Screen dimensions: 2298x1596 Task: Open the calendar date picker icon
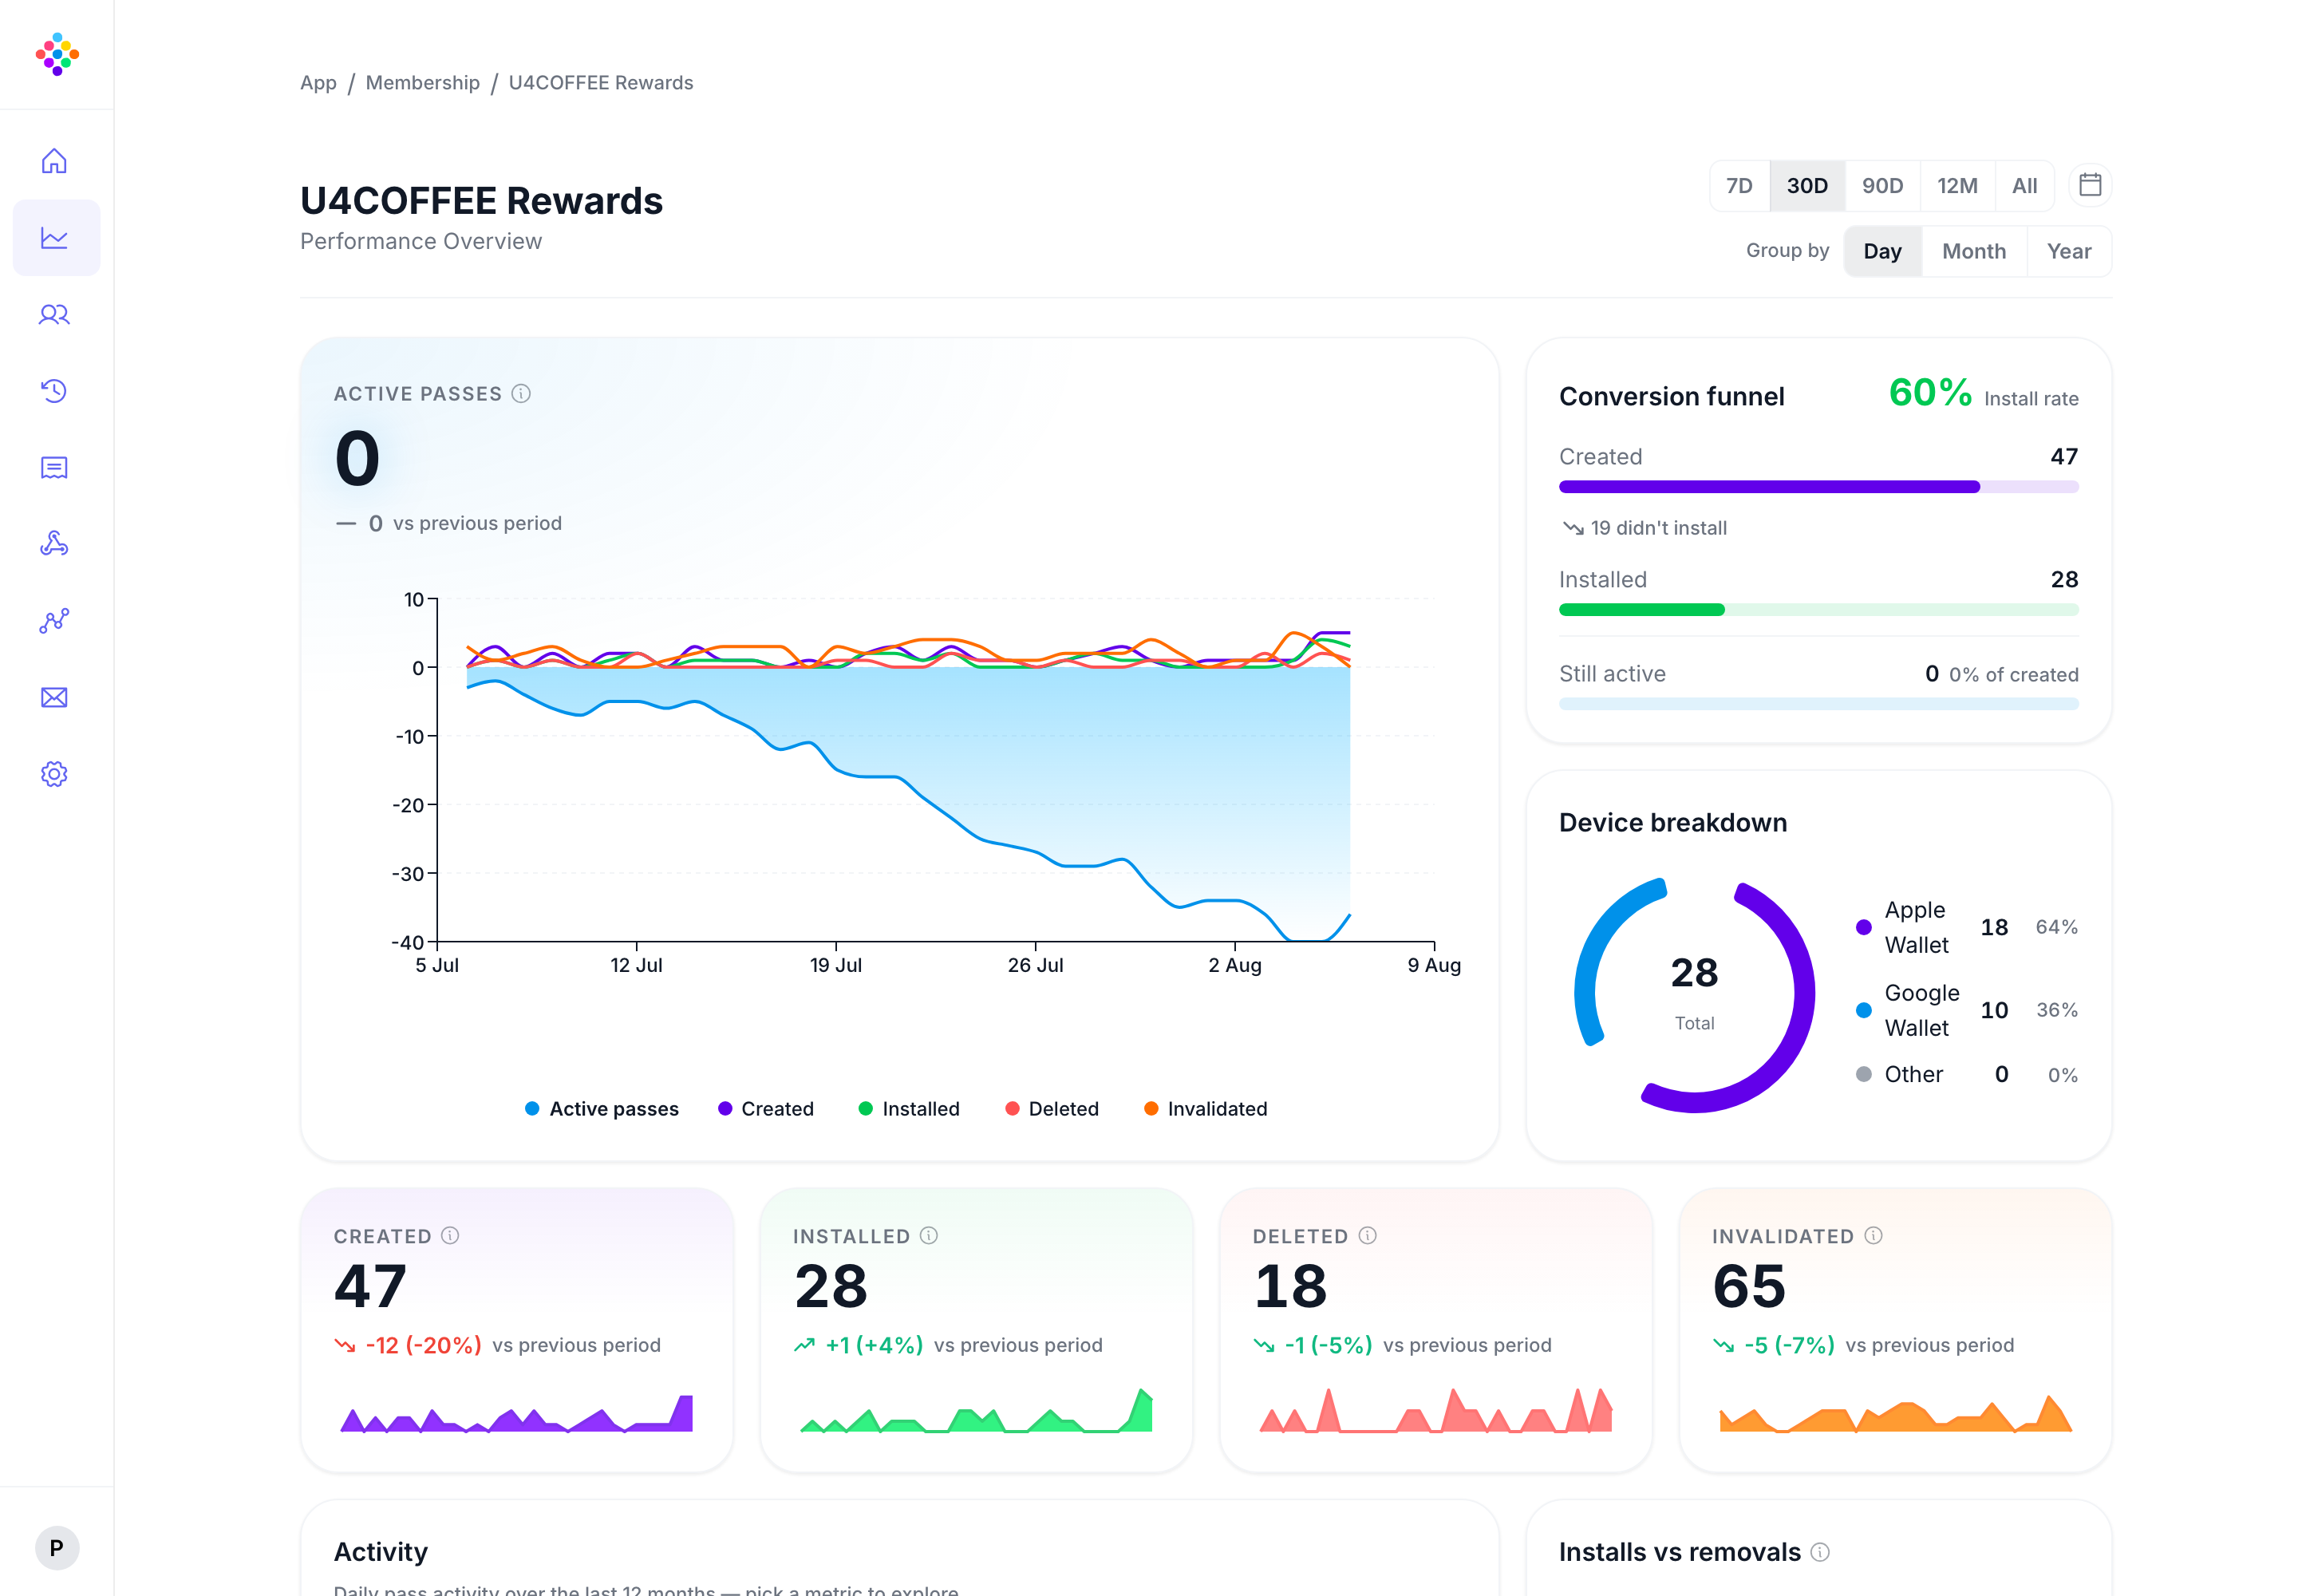[x=2089, y=185]
